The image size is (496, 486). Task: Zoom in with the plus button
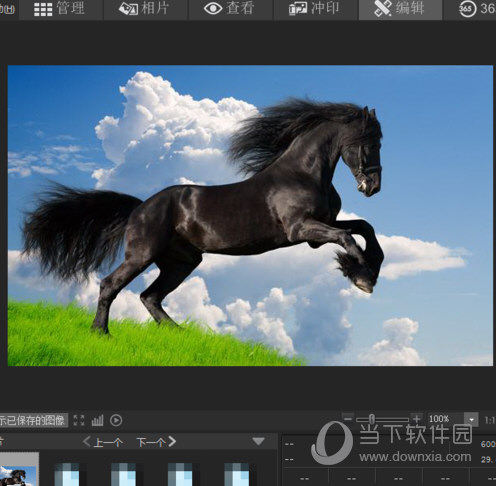[416, 419]
